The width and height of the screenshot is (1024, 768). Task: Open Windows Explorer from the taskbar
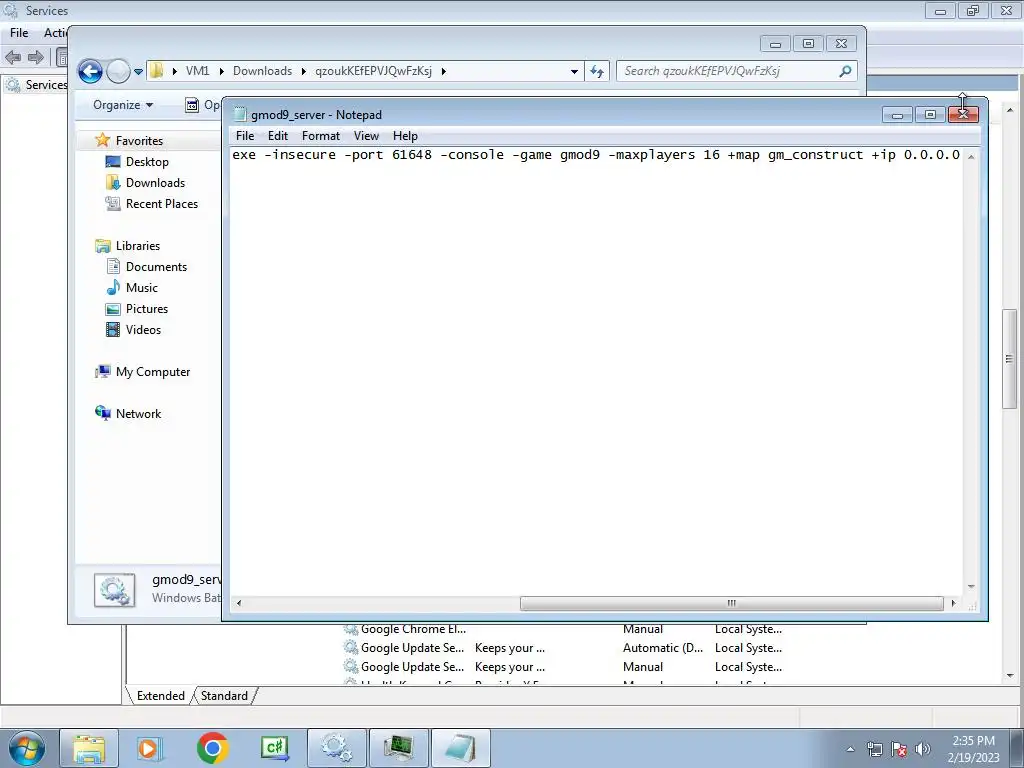(x=89, y=748)
